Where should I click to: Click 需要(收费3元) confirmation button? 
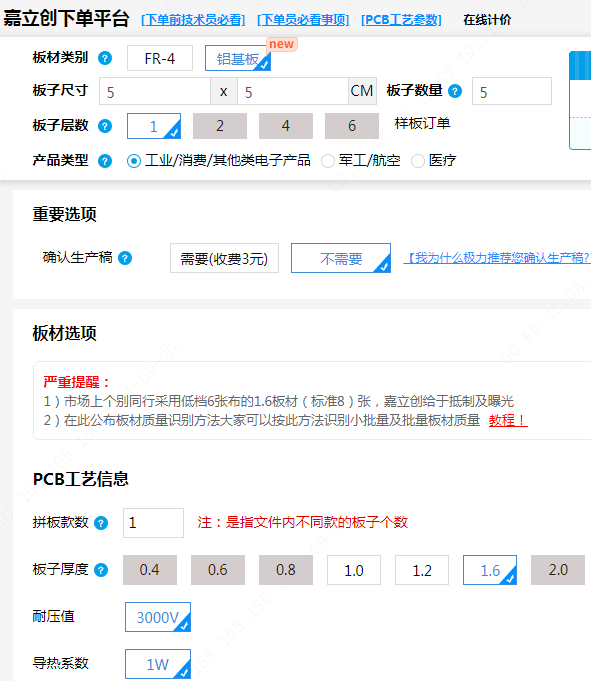[x=224, y=258]
